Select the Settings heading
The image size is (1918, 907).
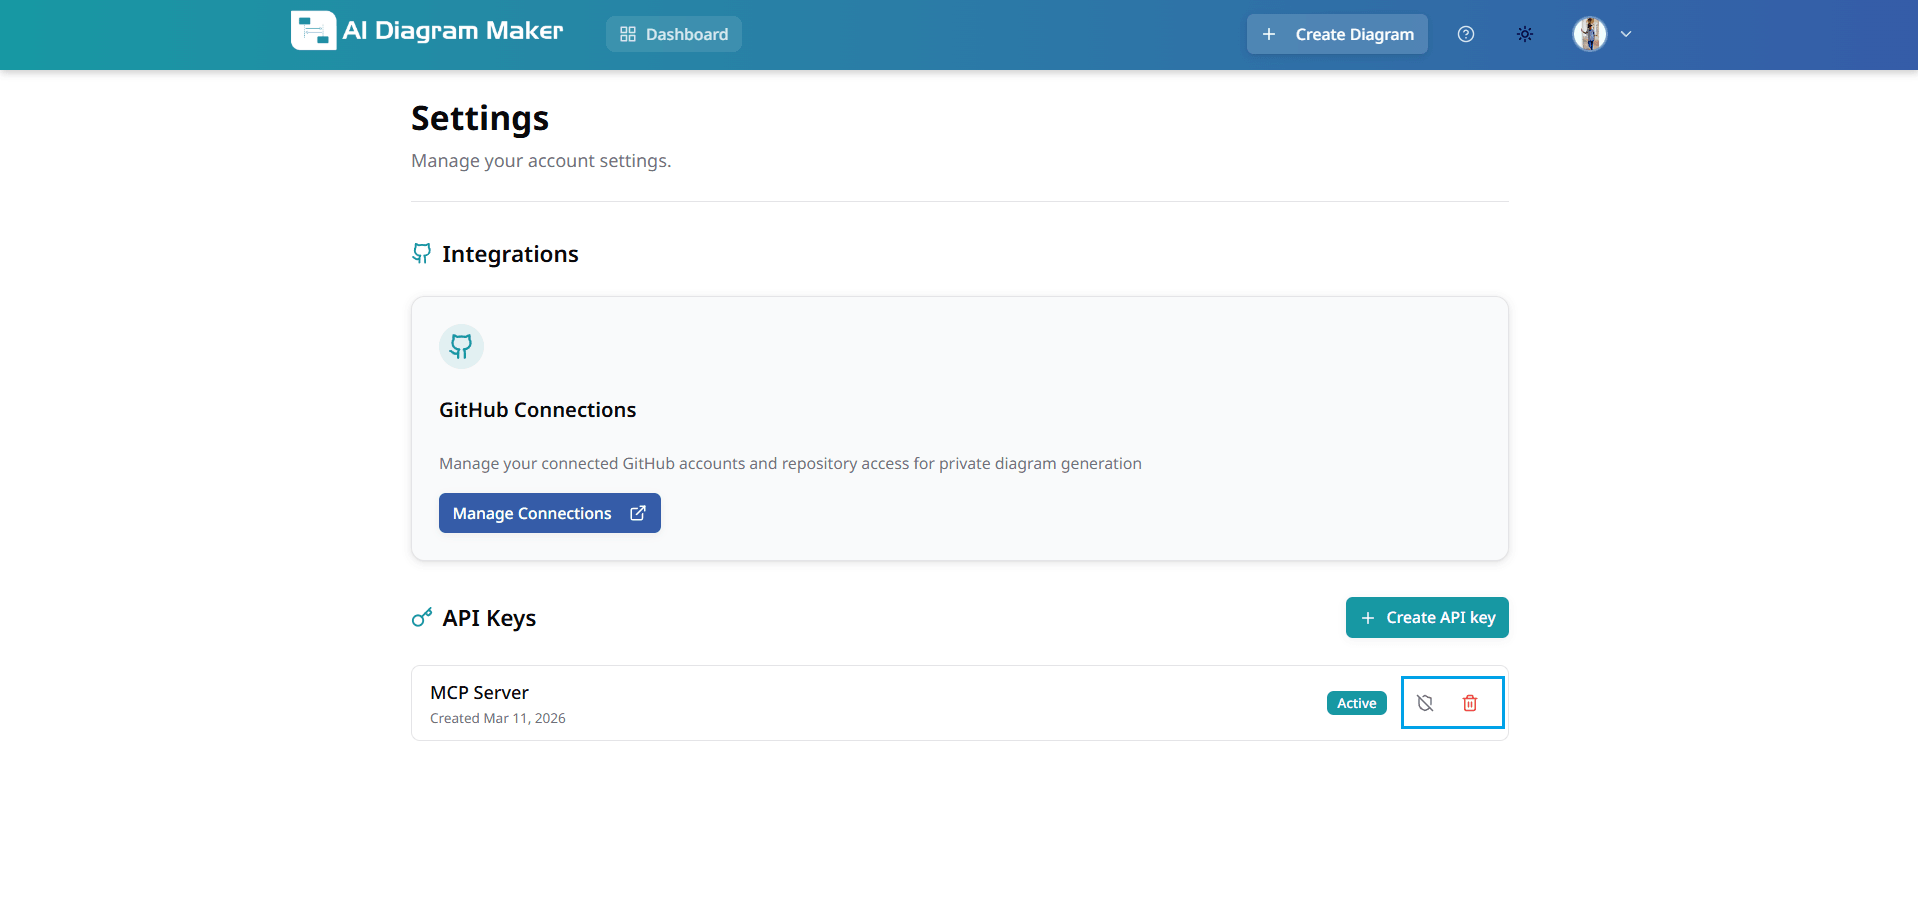point(479,118)
